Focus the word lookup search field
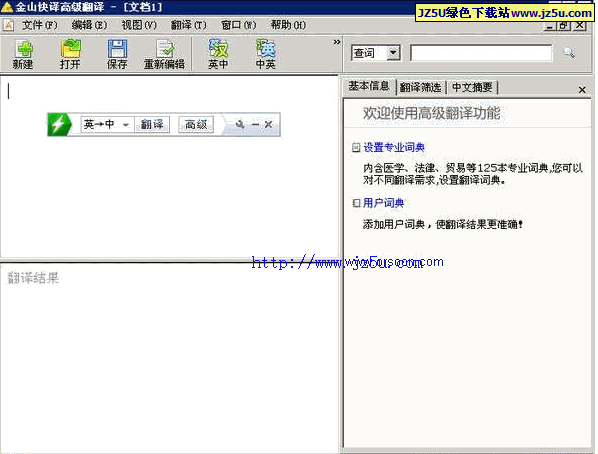The width and height of the screenshot is (598, 454). coord(481,53)
